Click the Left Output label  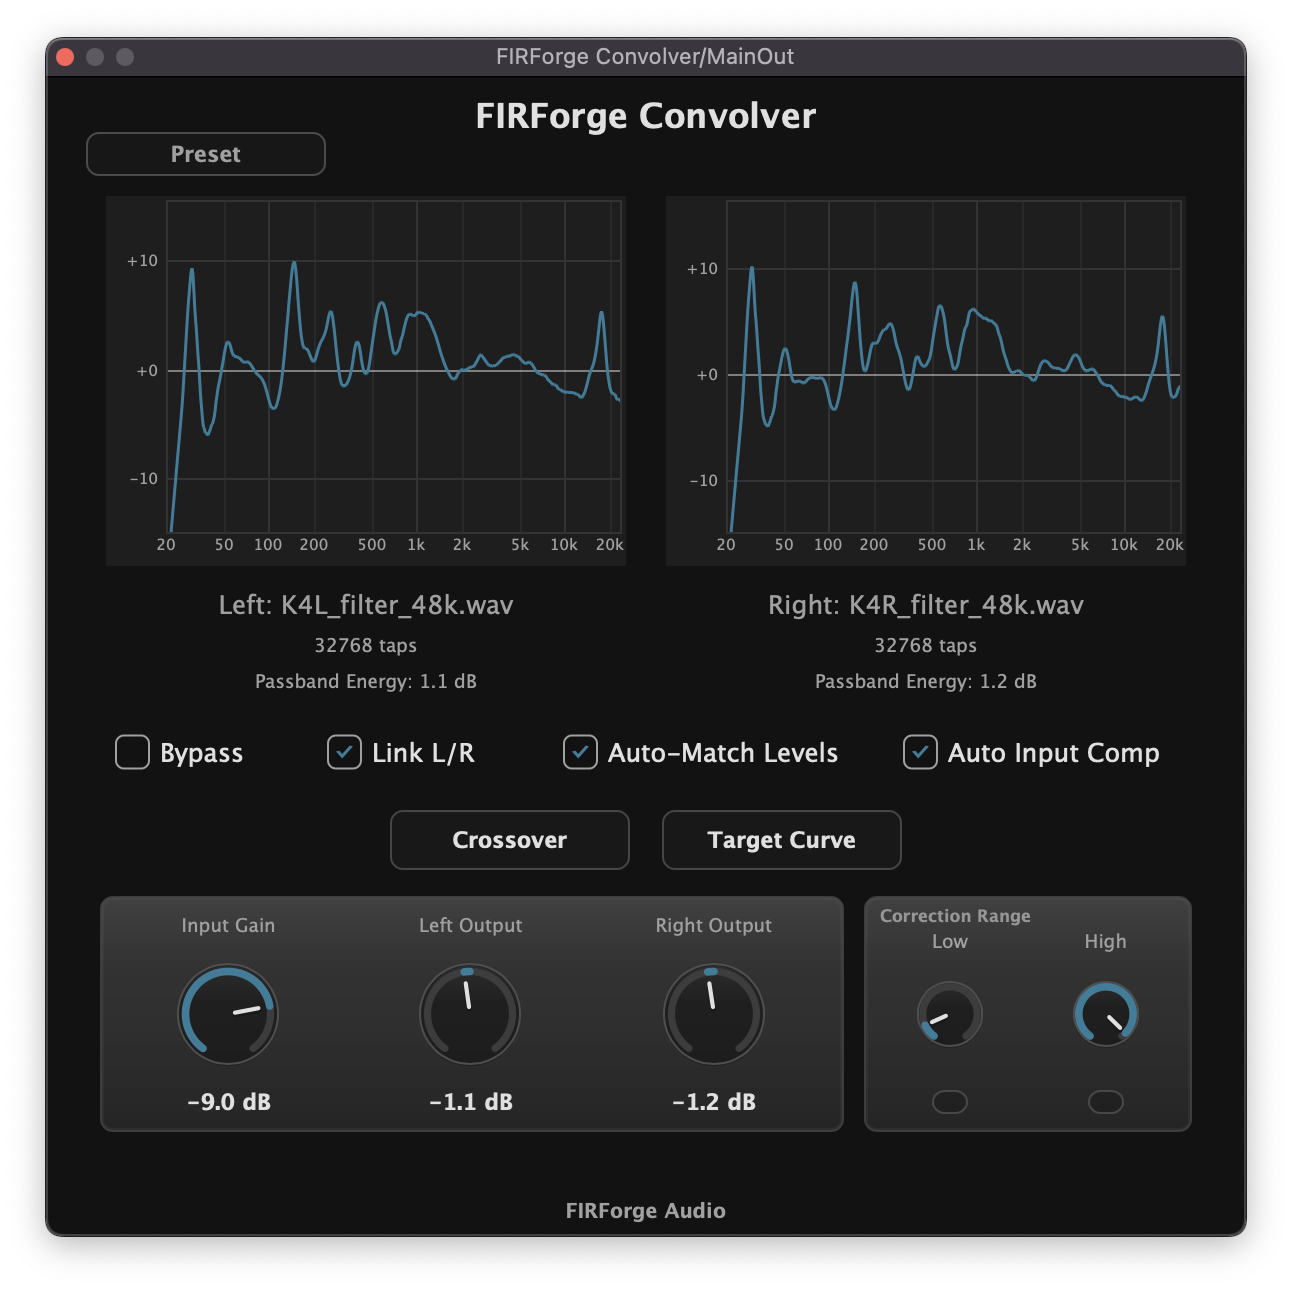coord(471,926)
